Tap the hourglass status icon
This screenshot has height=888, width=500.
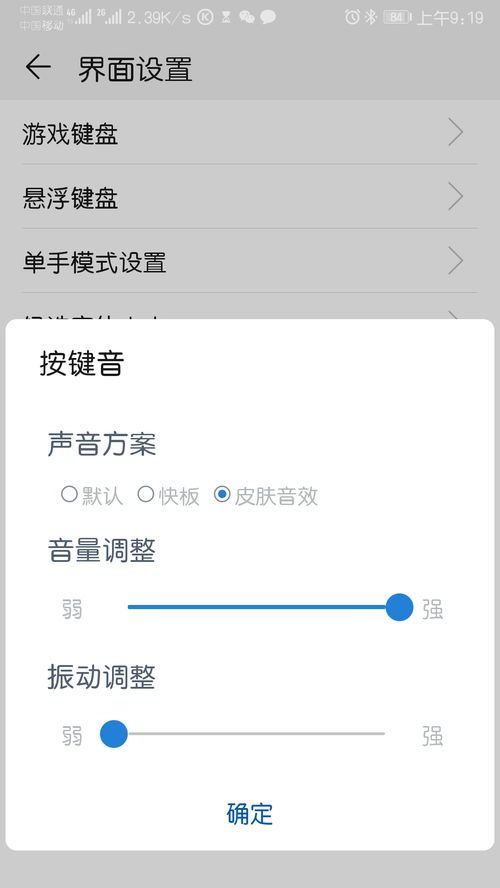227,18
